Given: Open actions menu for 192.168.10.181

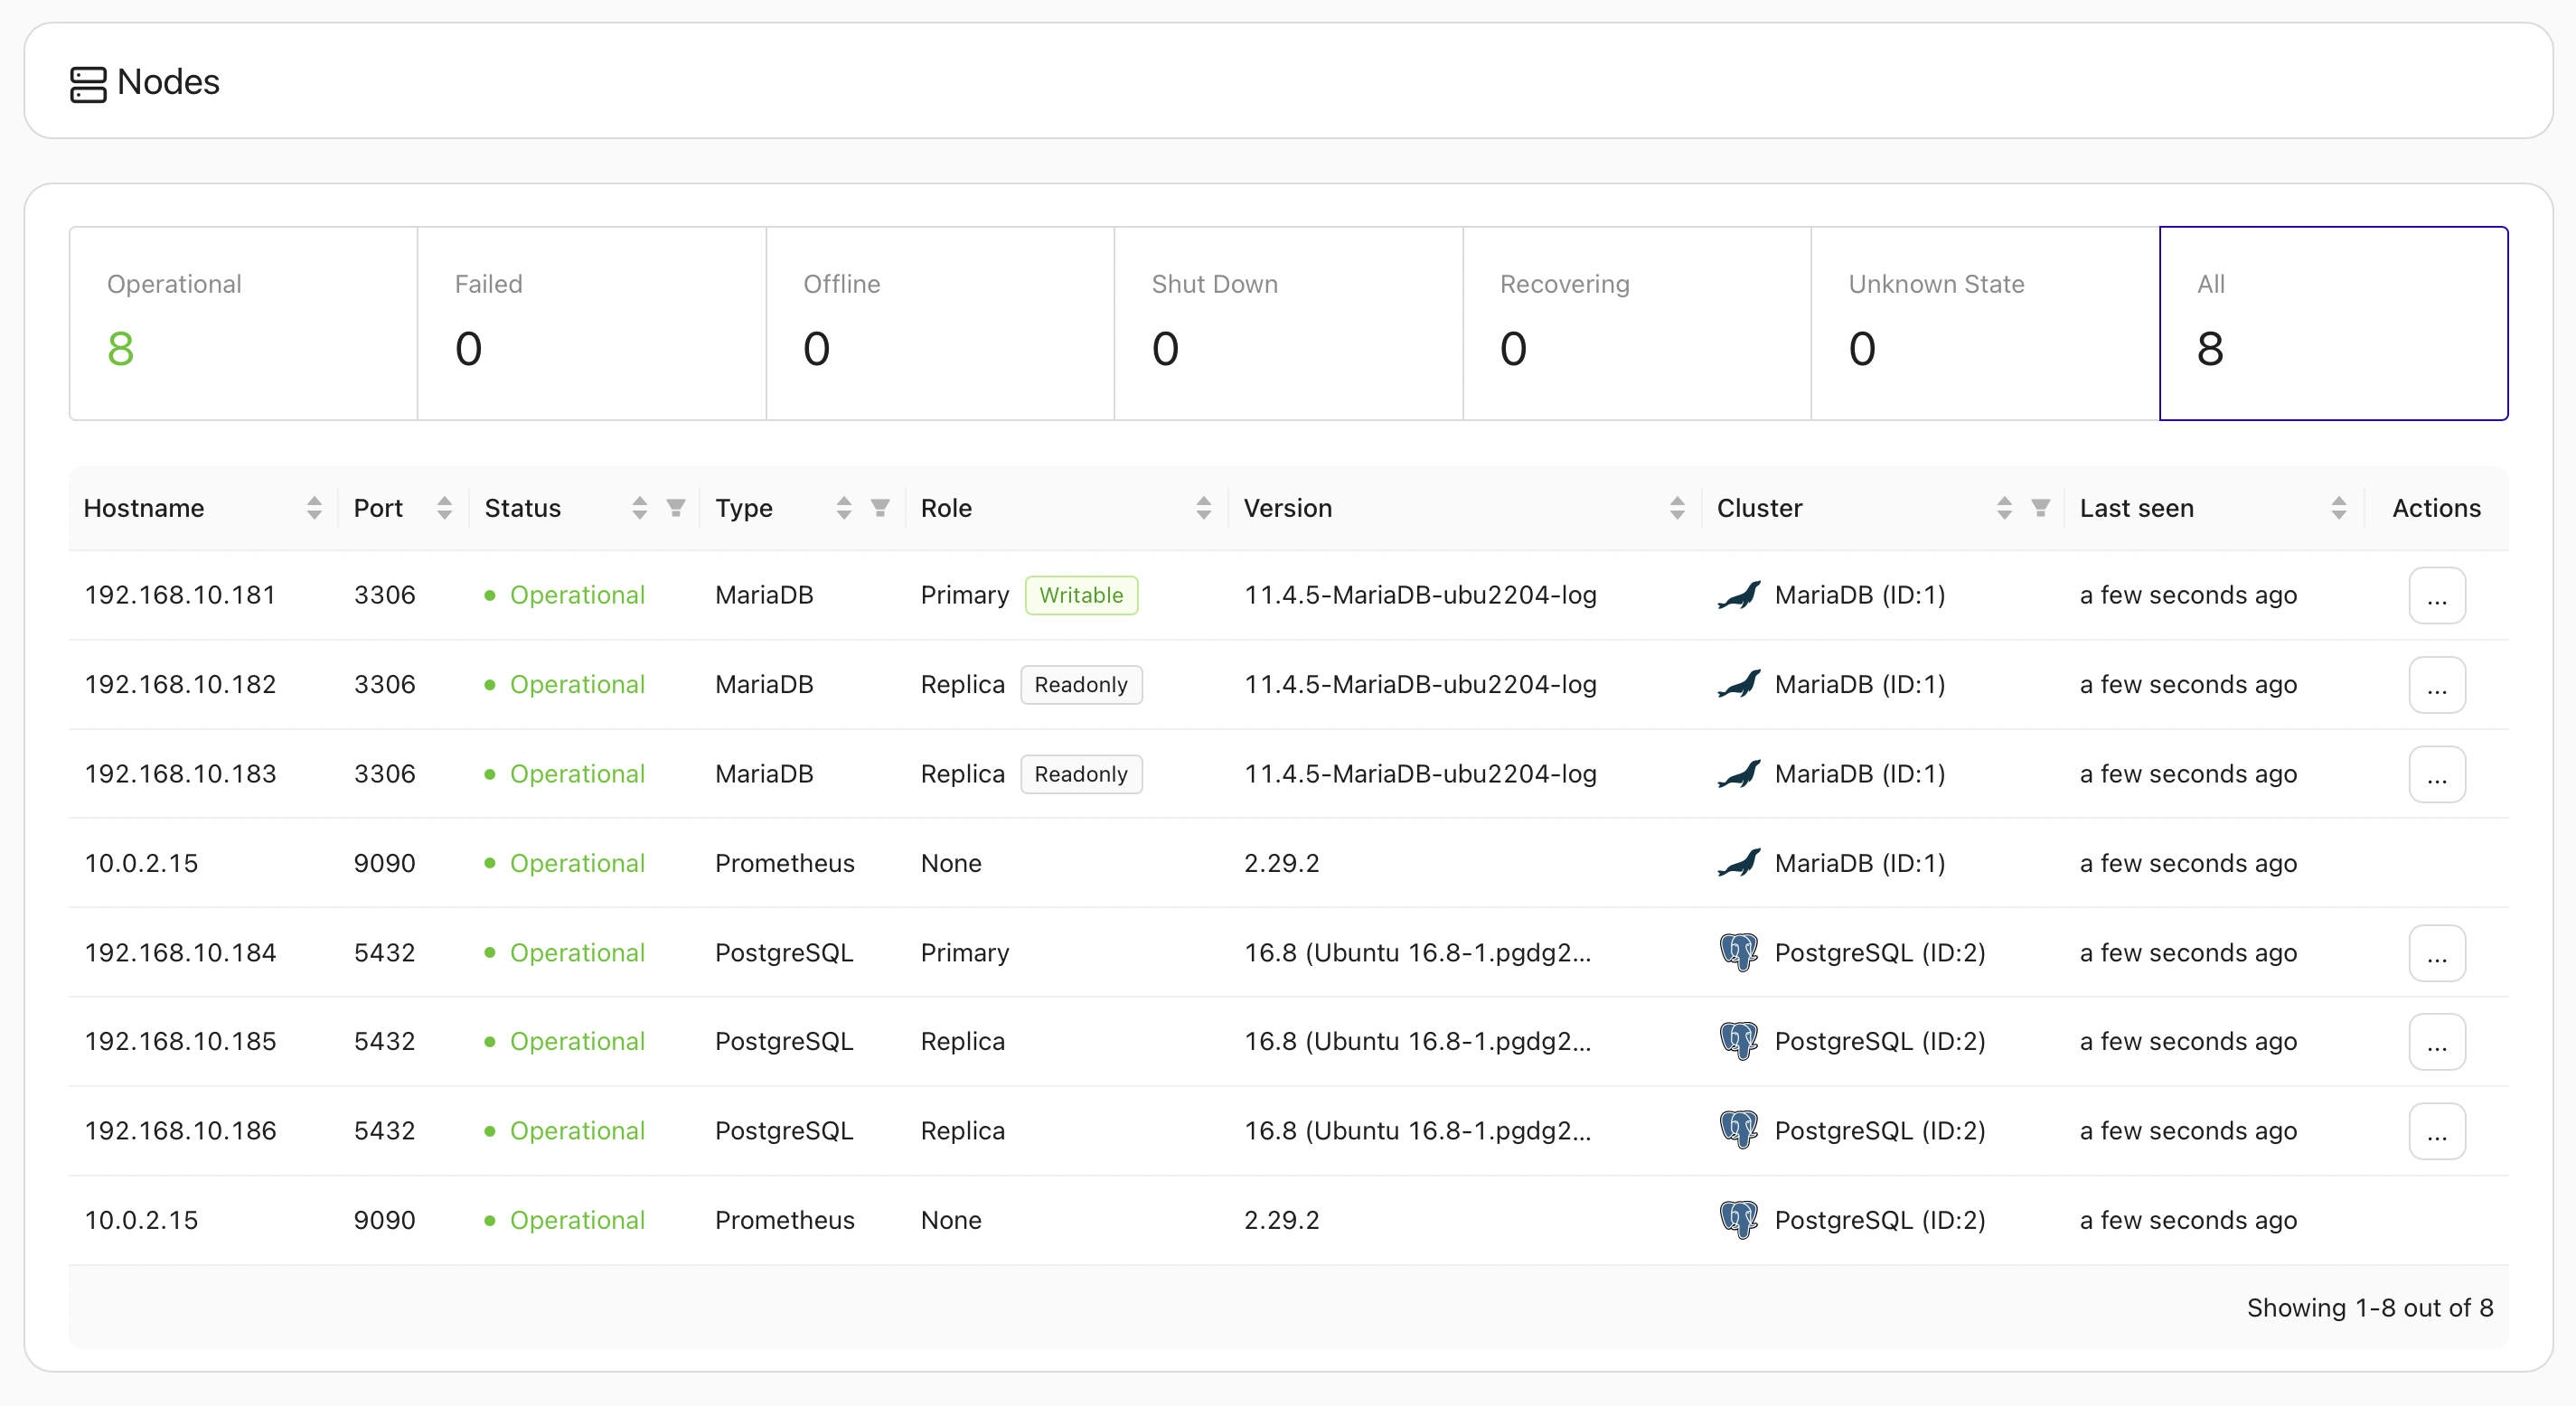Looking at the screenshot, I should pyautogui.click(x=2436, y=596).
